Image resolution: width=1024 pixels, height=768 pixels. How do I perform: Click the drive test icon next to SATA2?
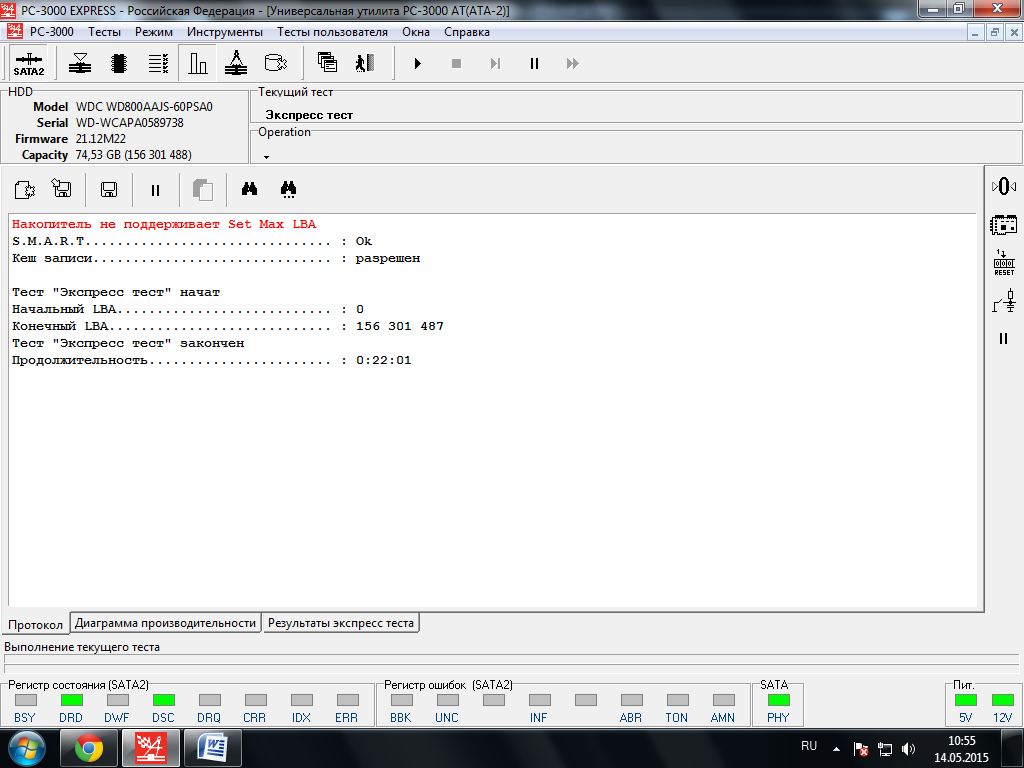pos(80,63)
